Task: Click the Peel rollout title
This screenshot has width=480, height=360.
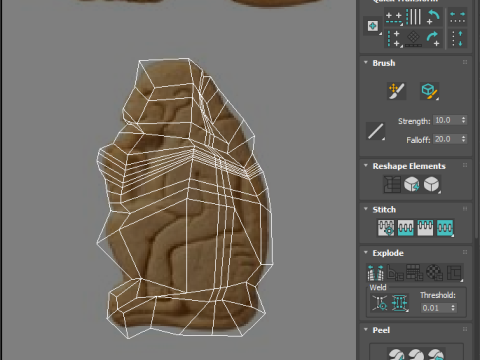Action: (x=381, y=330)
